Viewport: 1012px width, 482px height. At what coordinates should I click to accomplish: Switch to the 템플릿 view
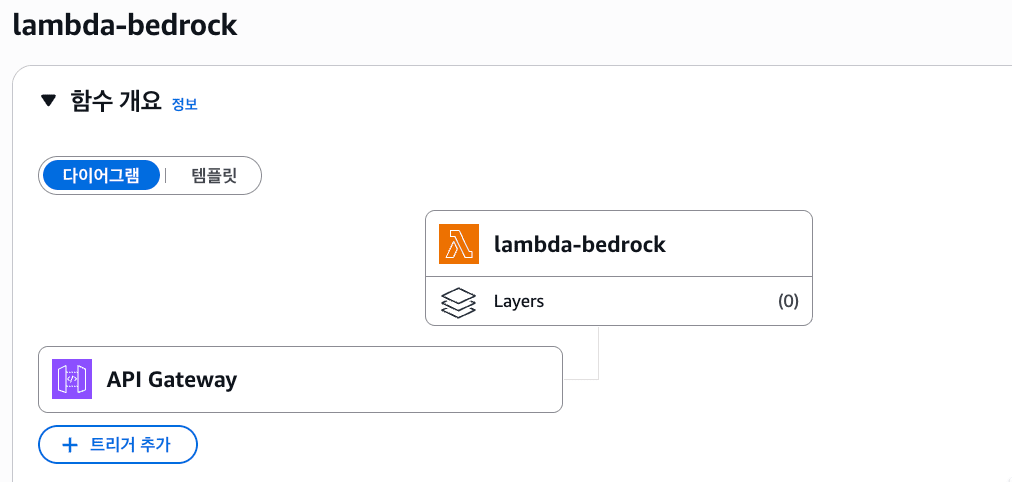pos(214,176)
